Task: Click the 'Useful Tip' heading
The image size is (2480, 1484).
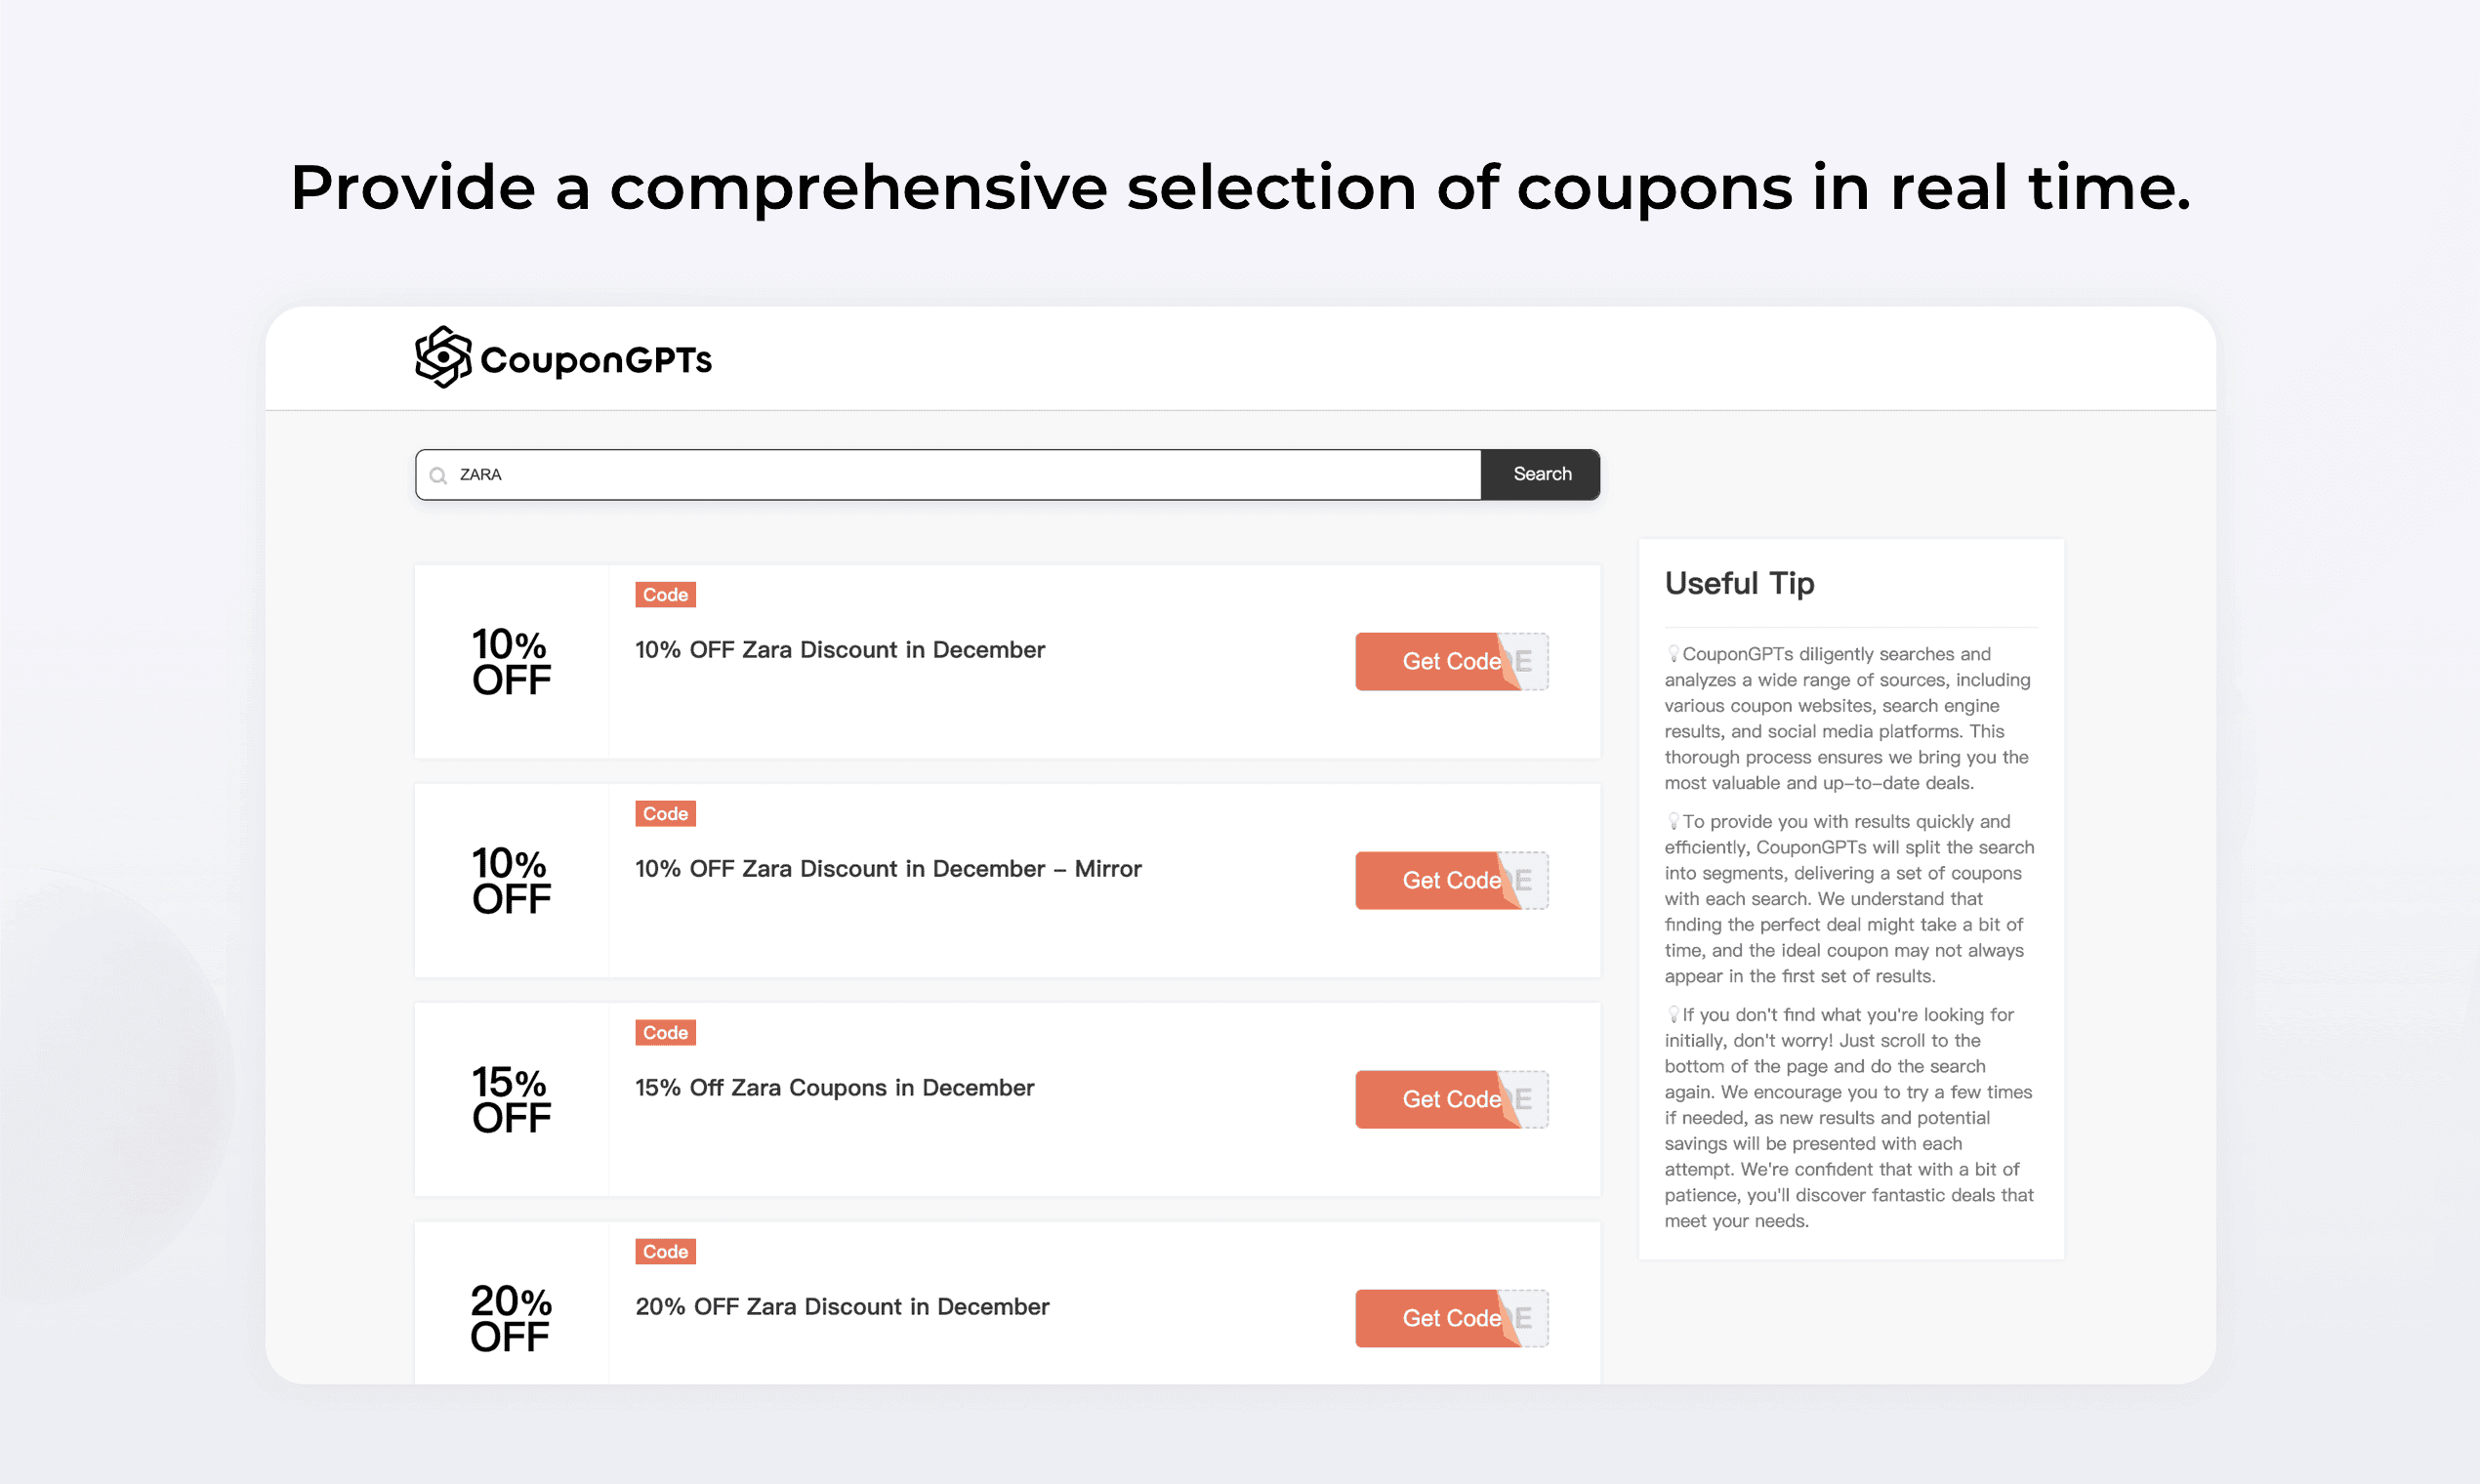Action: [x=1739, y=583]
